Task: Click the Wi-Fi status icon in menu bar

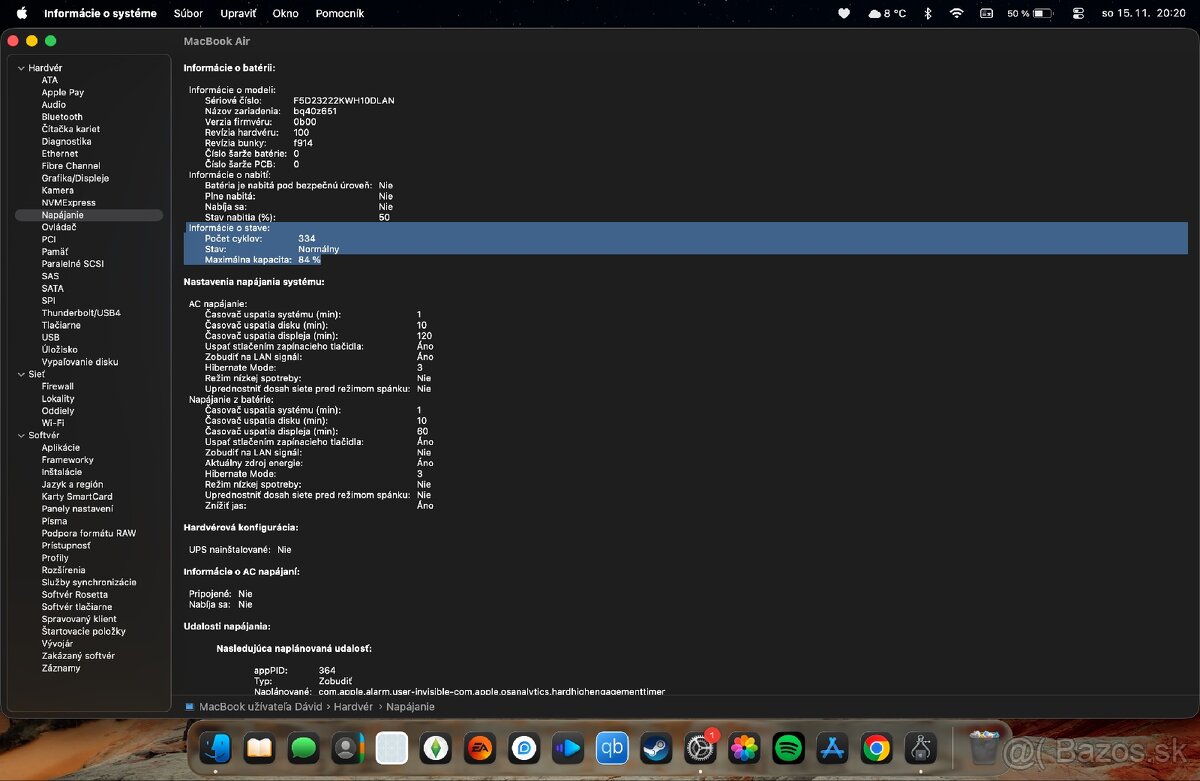Action: point(956,14)
